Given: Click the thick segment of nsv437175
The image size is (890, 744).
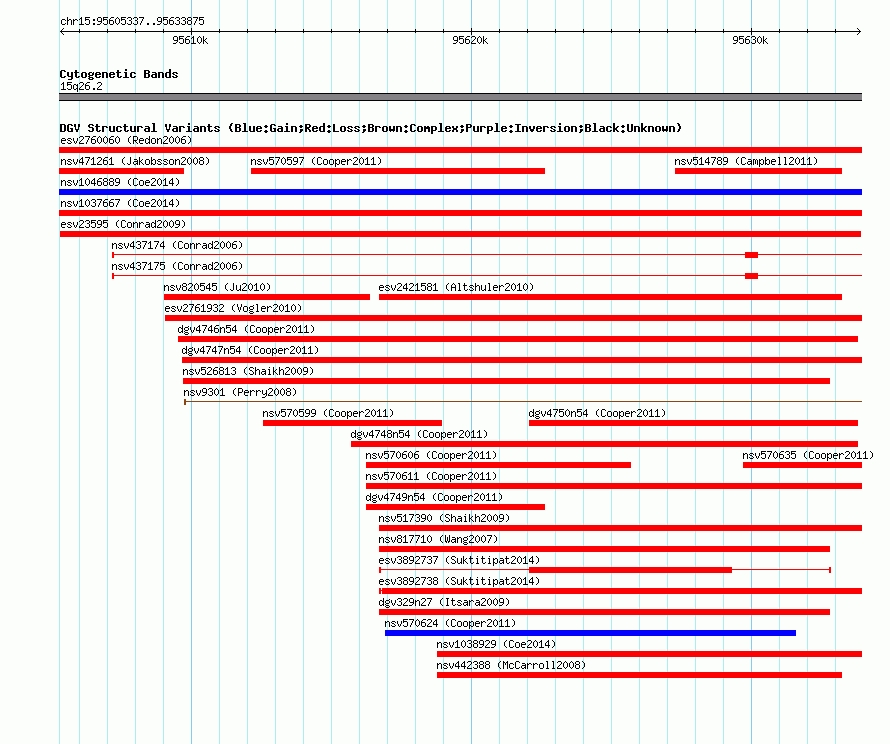Looking at the screenshot, I should pos(752,276).
